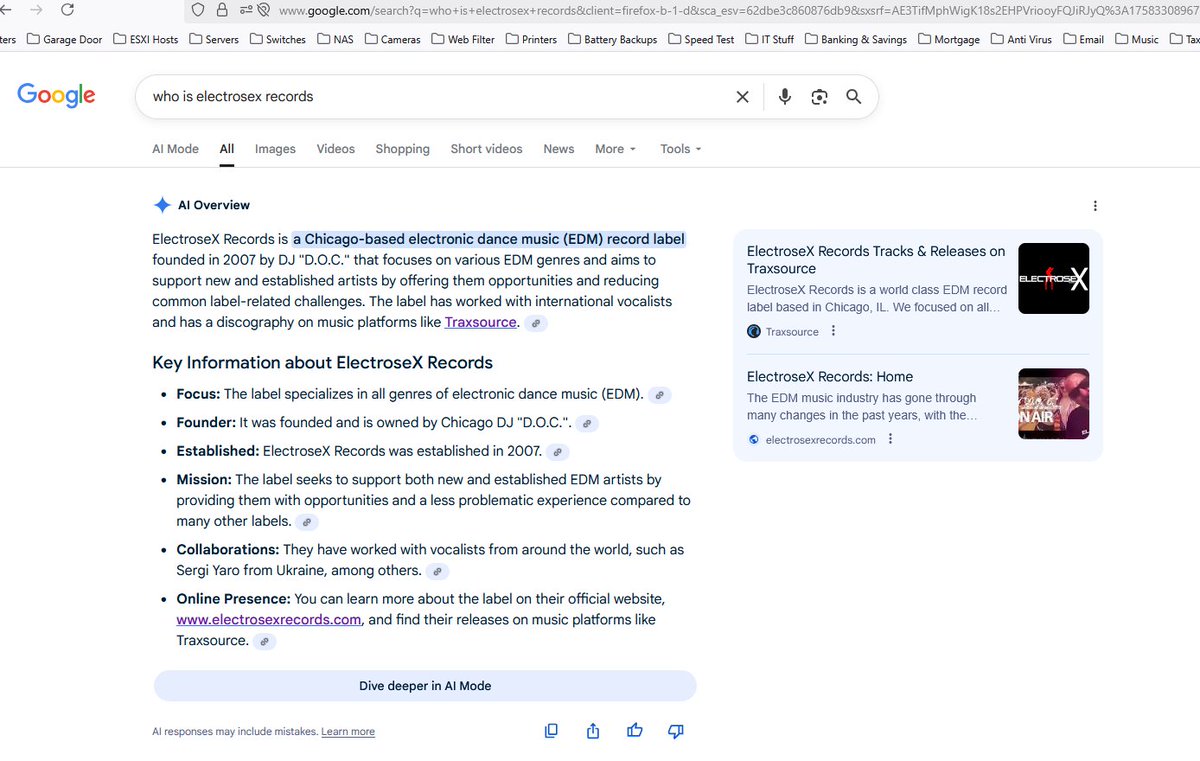Open the ElectroseX Records: Home result

click(830, 377)
